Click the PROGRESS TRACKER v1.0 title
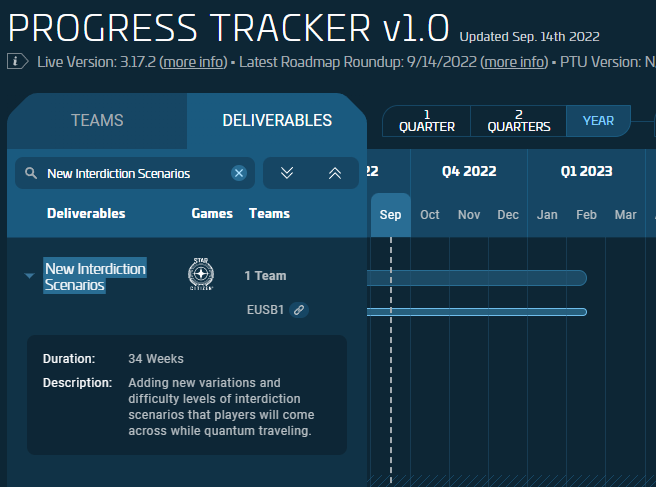656x487 pixels. click(x=228, y=28)
